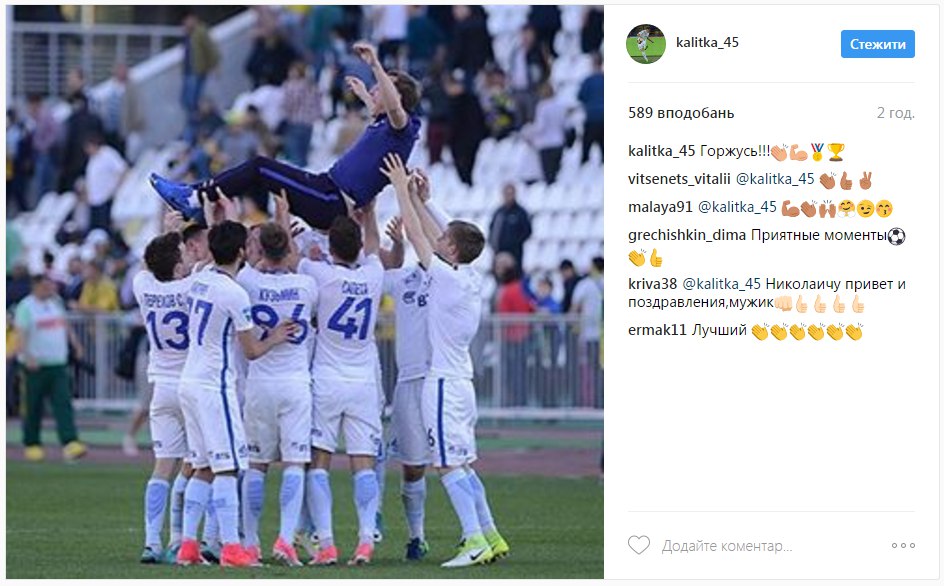Click the kalitka_45 profile avatar

click(646, 44)
